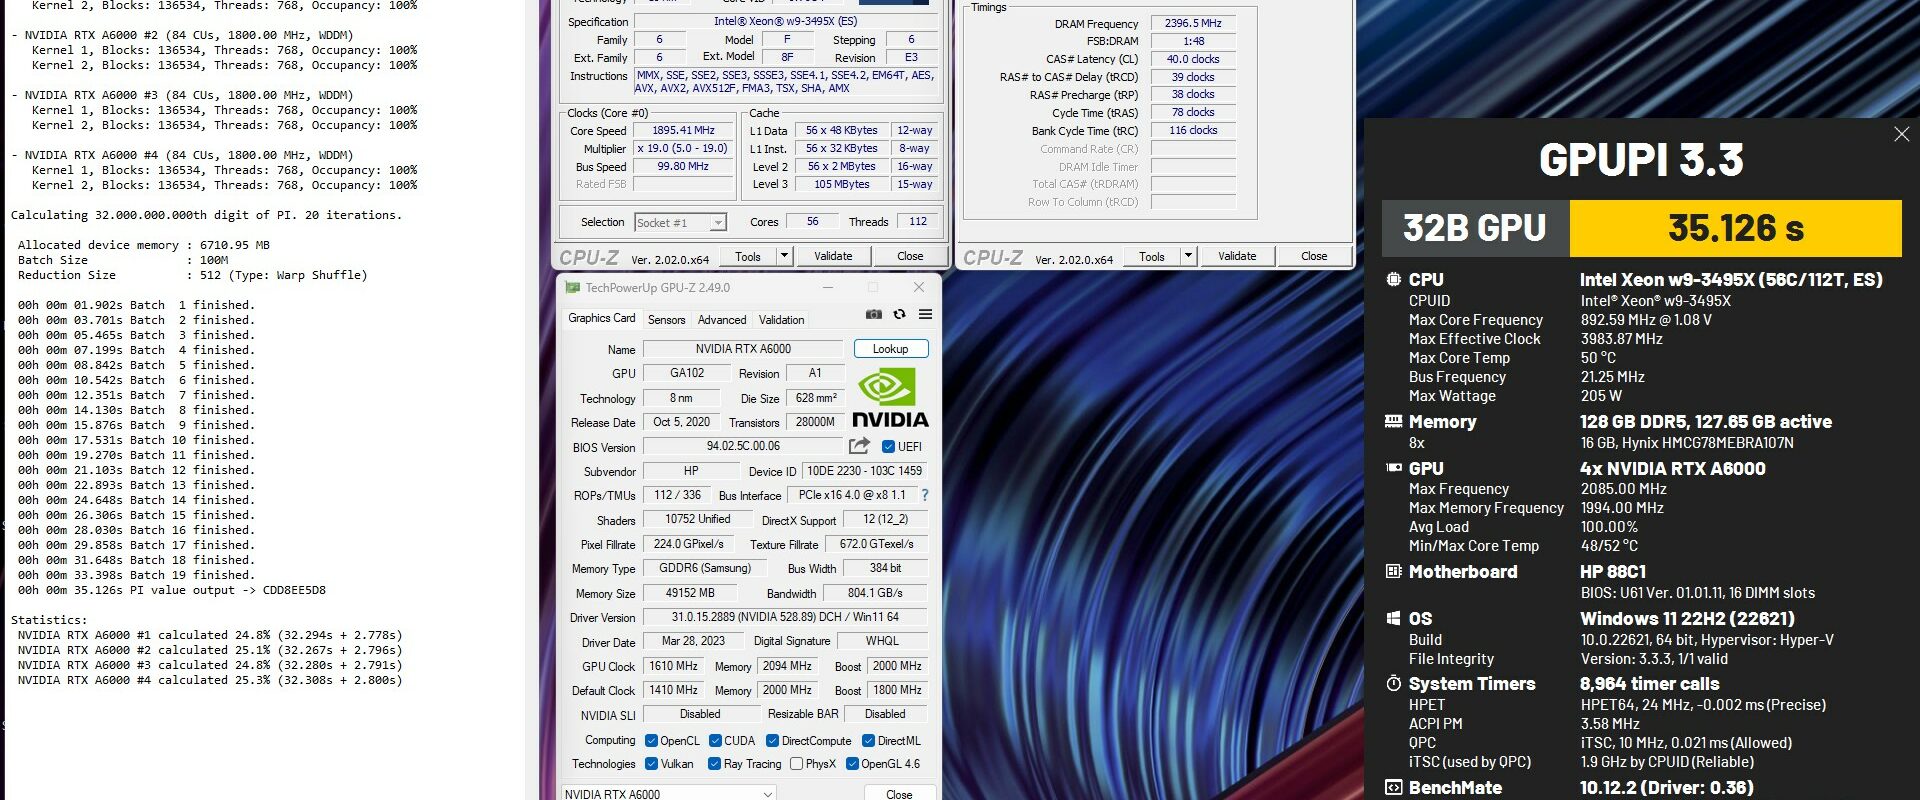Click the BIOS export share icon
Screen dimensions: 1920x800
pyautogui.click(x=859, y=446)
